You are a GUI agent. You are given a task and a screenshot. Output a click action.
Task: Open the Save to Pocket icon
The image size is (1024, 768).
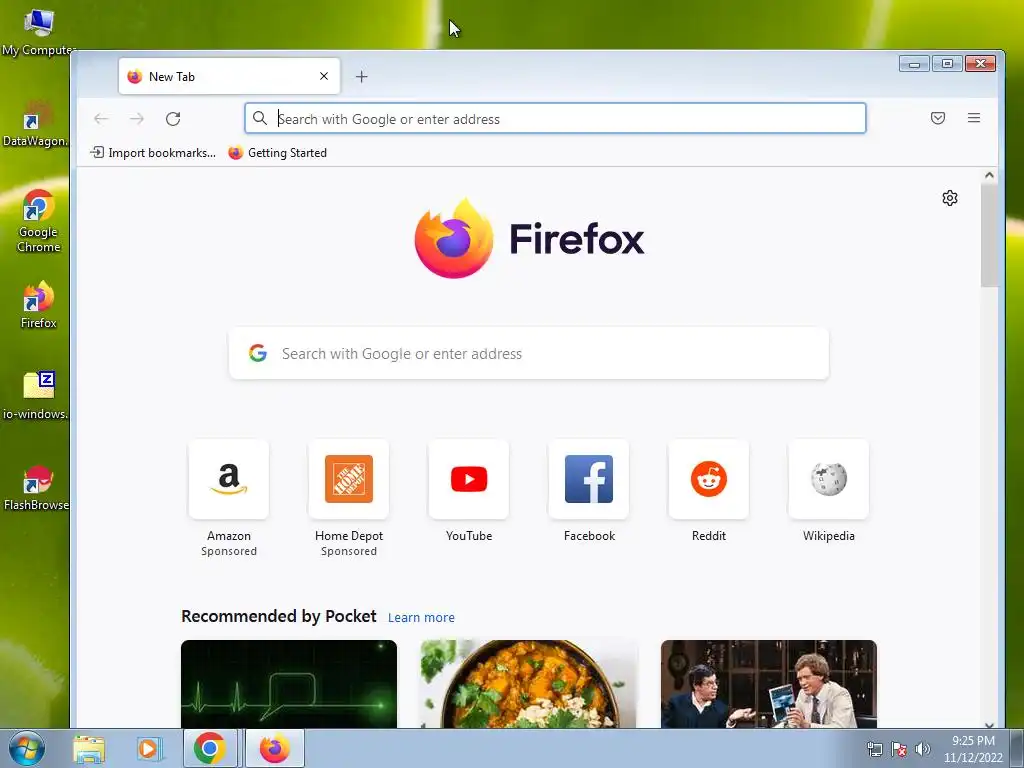coord(938,118)
